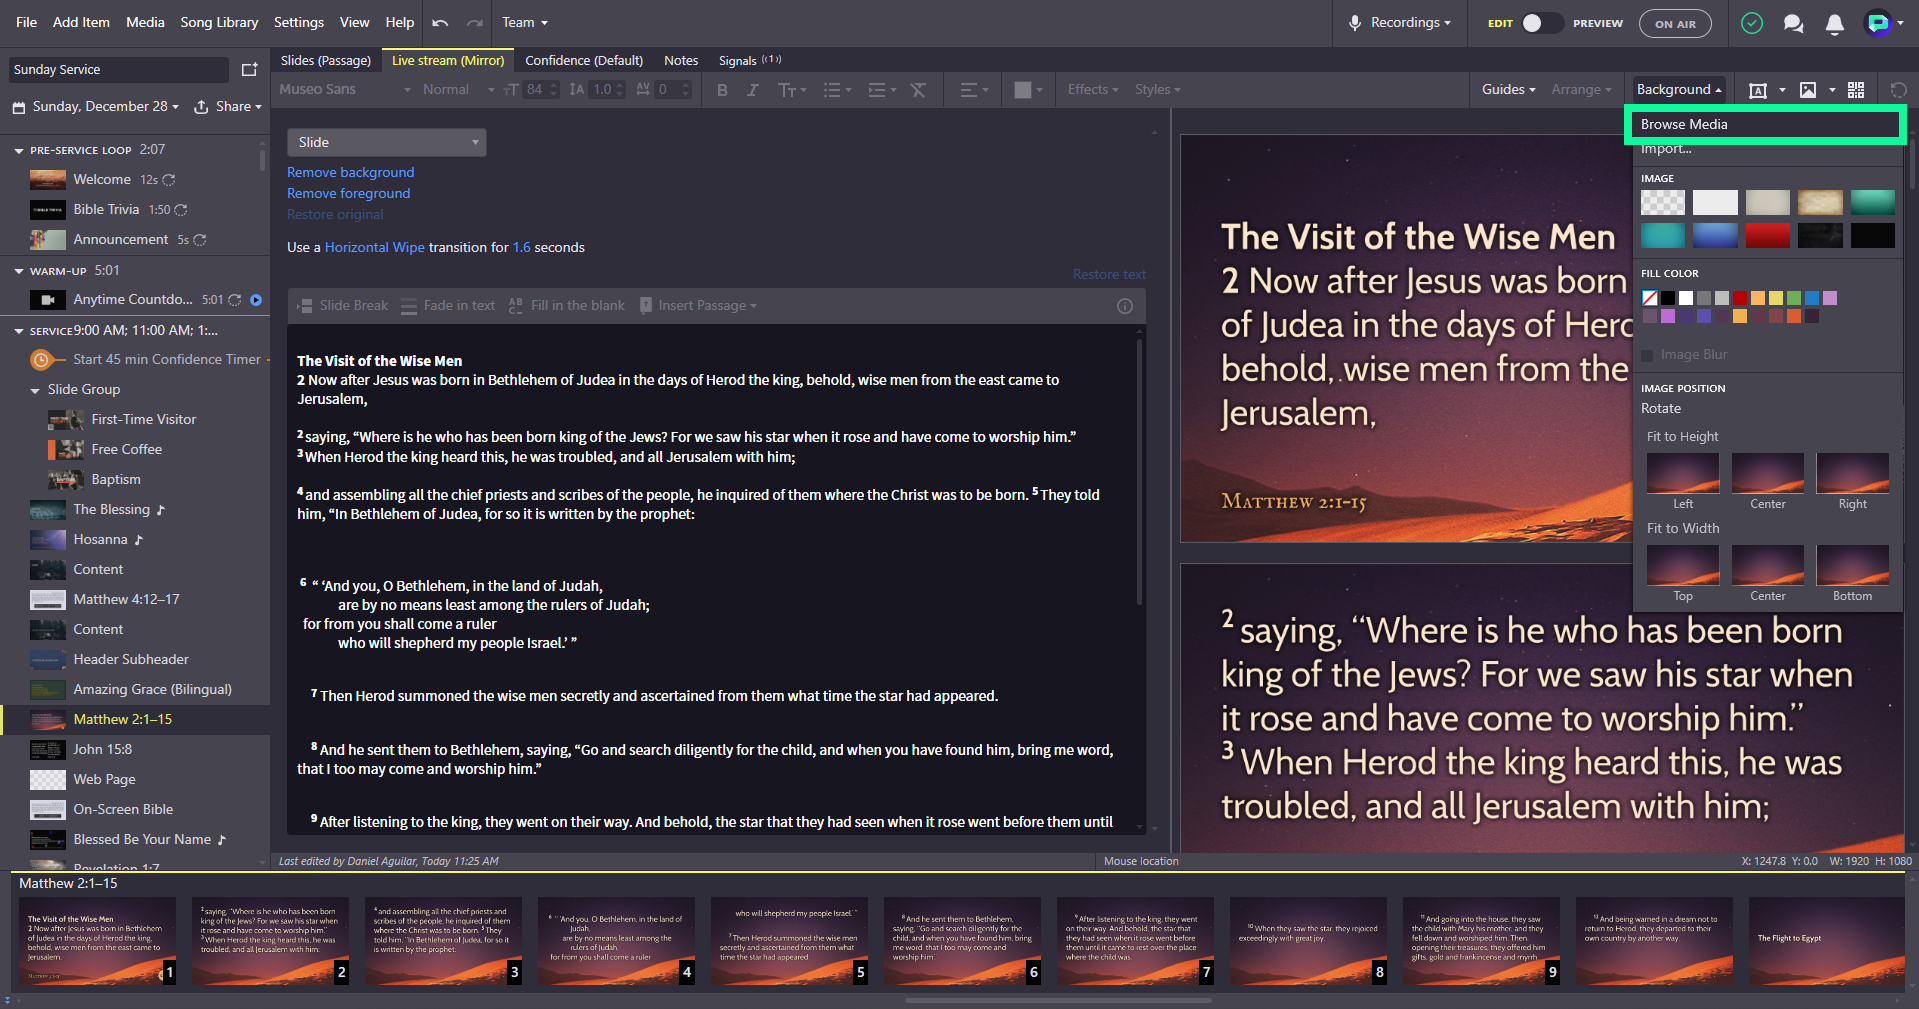Image resolution: width=1919 pixels, height=1009 pixels.
Task: Open the Sunday, December 28 date dropdown
Action: click(96, 106)
